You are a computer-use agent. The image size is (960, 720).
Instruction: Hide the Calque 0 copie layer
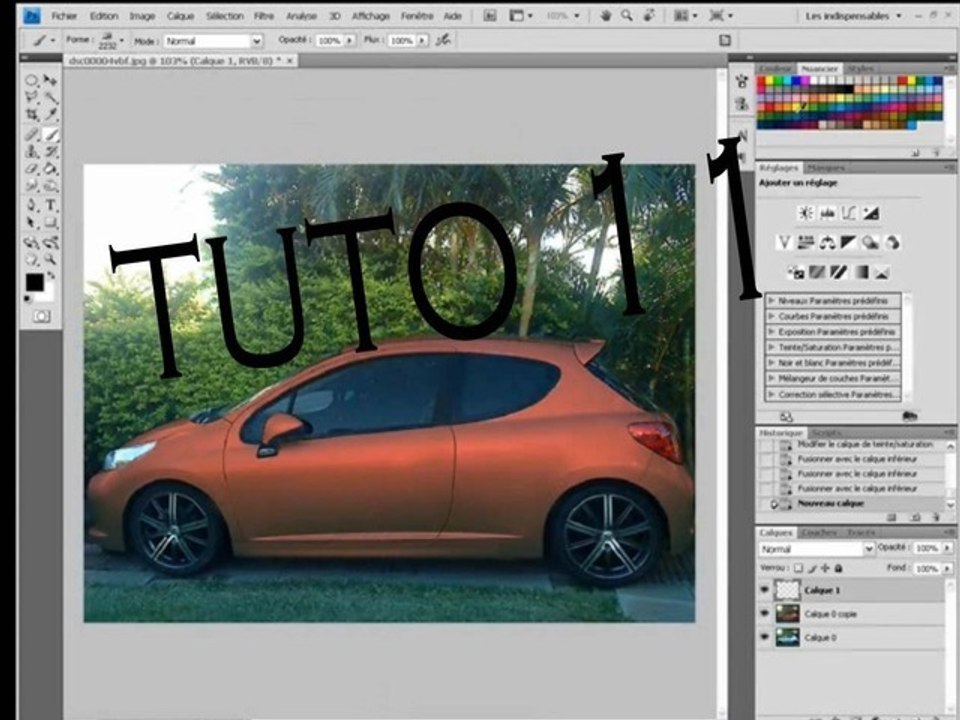click(764, 613)
